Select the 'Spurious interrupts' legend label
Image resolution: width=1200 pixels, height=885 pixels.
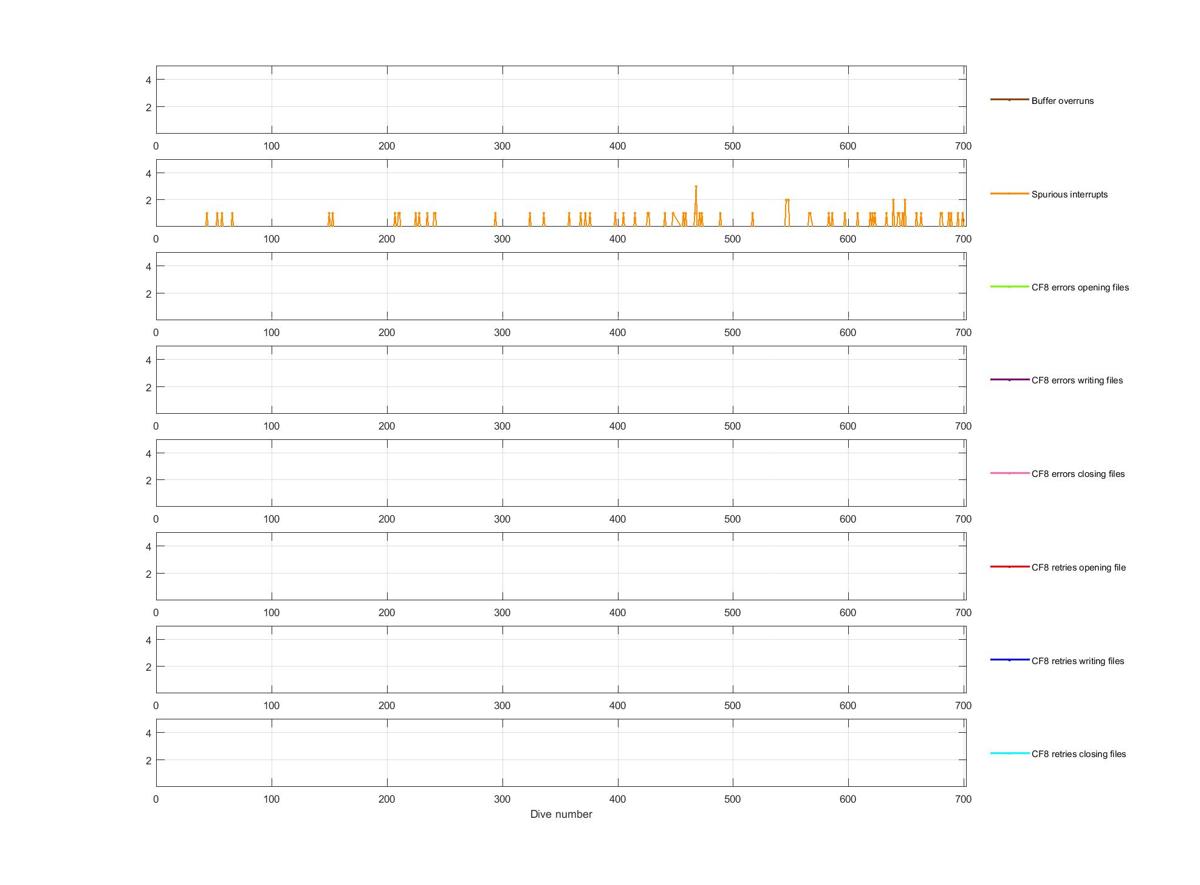(x=1069, y=194)
